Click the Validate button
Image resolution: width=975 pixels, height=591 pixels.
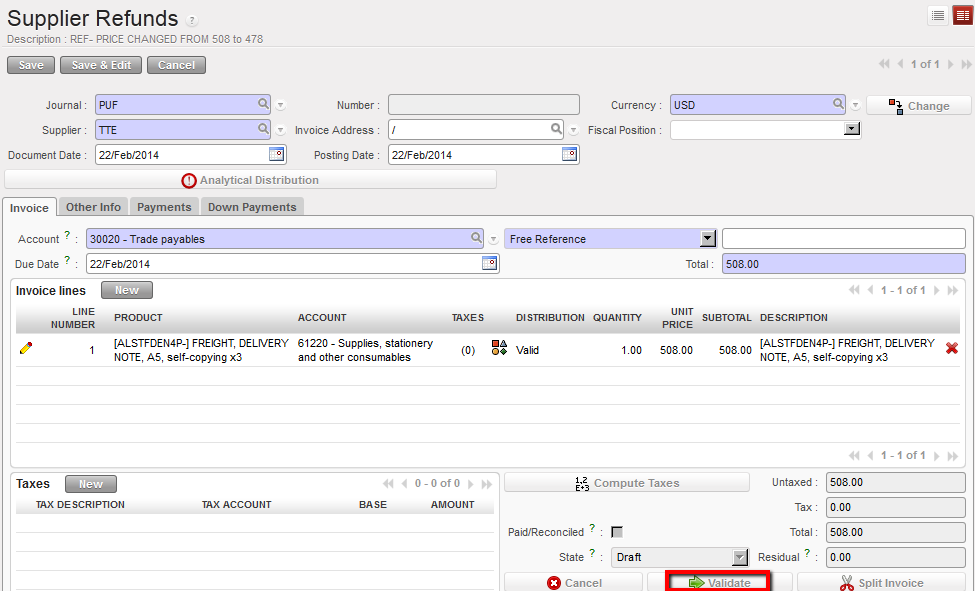pos(719,582)
